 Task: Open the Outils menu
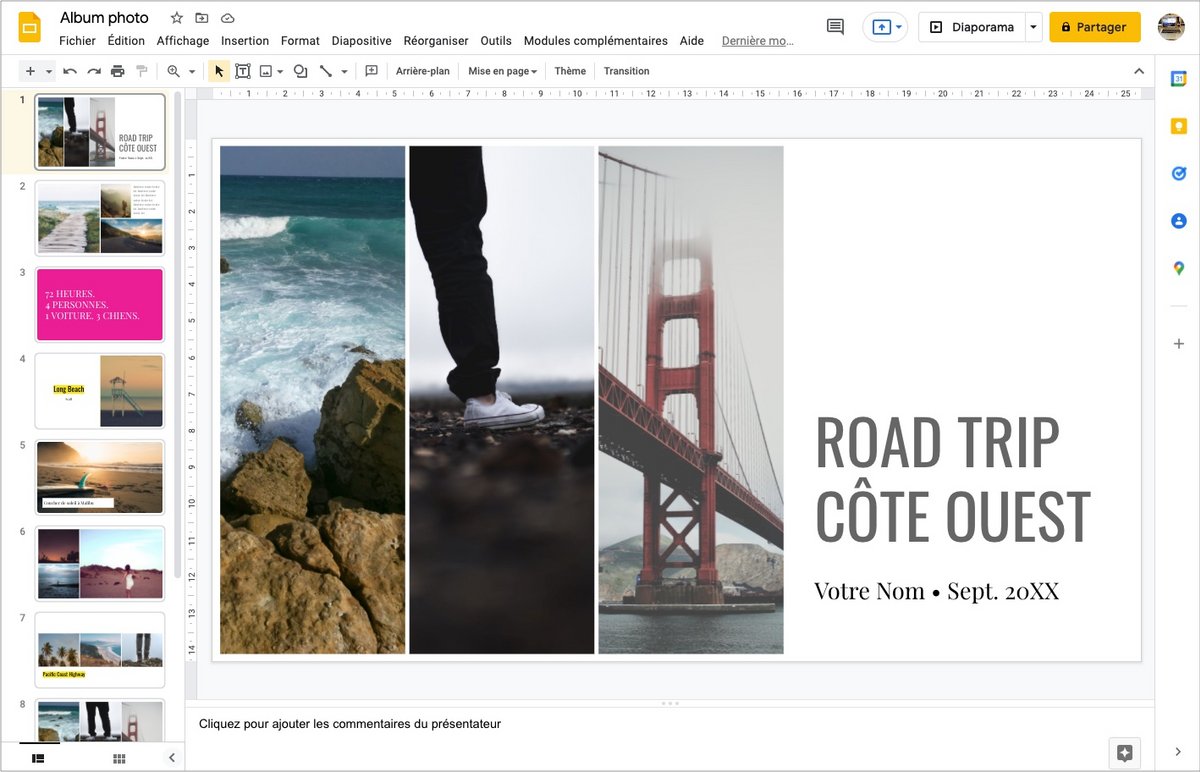coord(496,41)
